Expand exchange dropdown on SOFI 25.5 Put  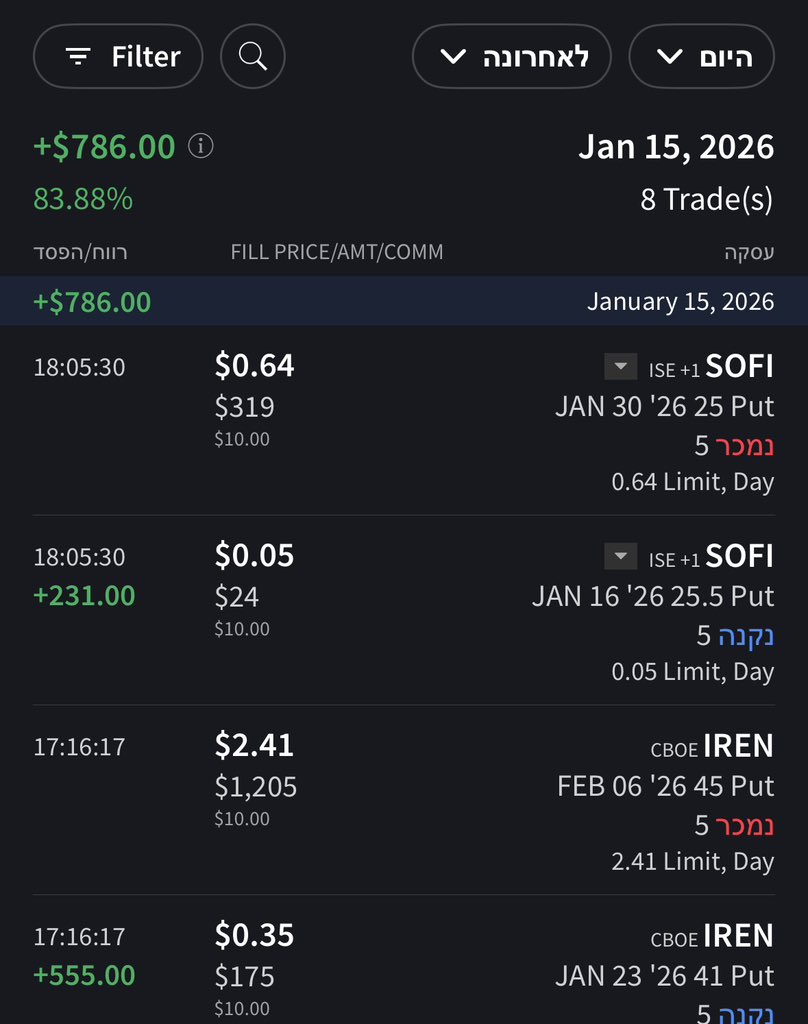pyautogui.click(x=620, y=556)
